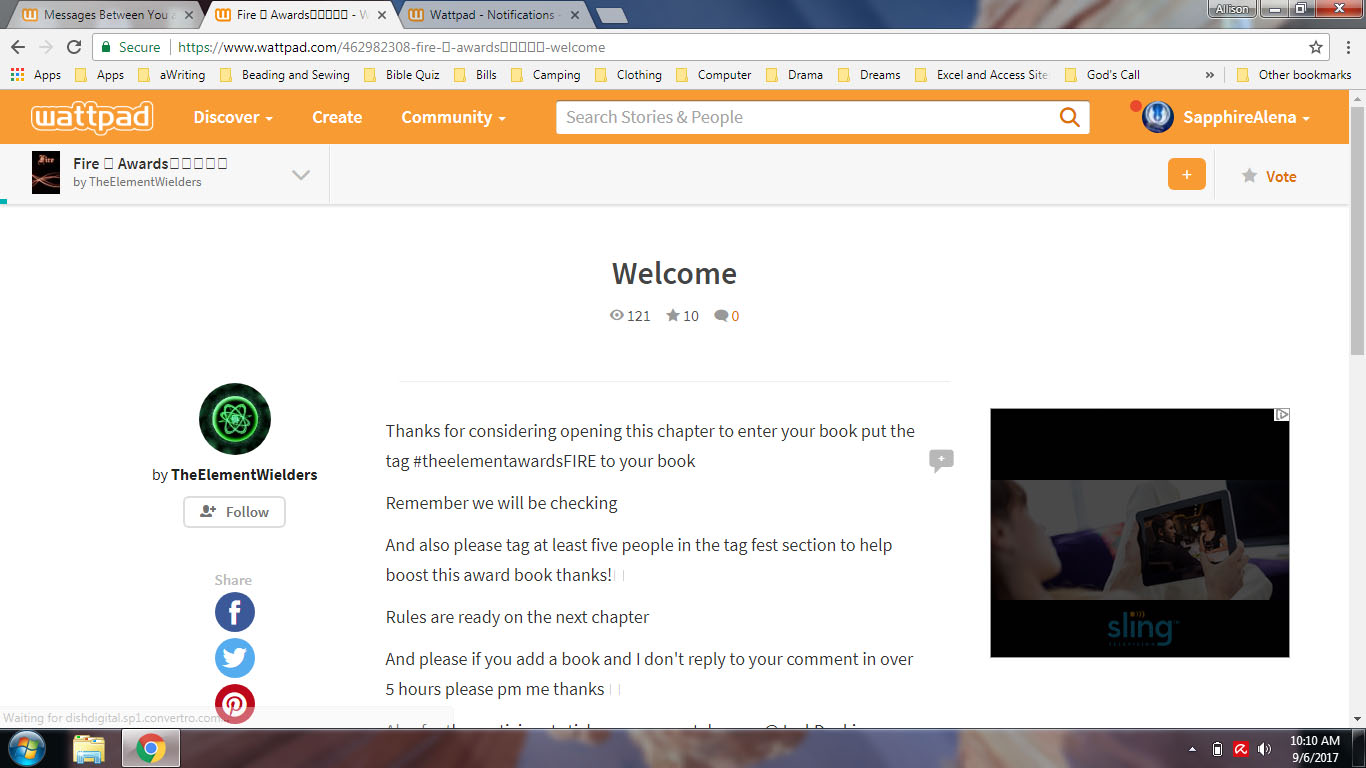Click the AdChoices icon on ad
1366x768 pixels.
[1281, 415]
